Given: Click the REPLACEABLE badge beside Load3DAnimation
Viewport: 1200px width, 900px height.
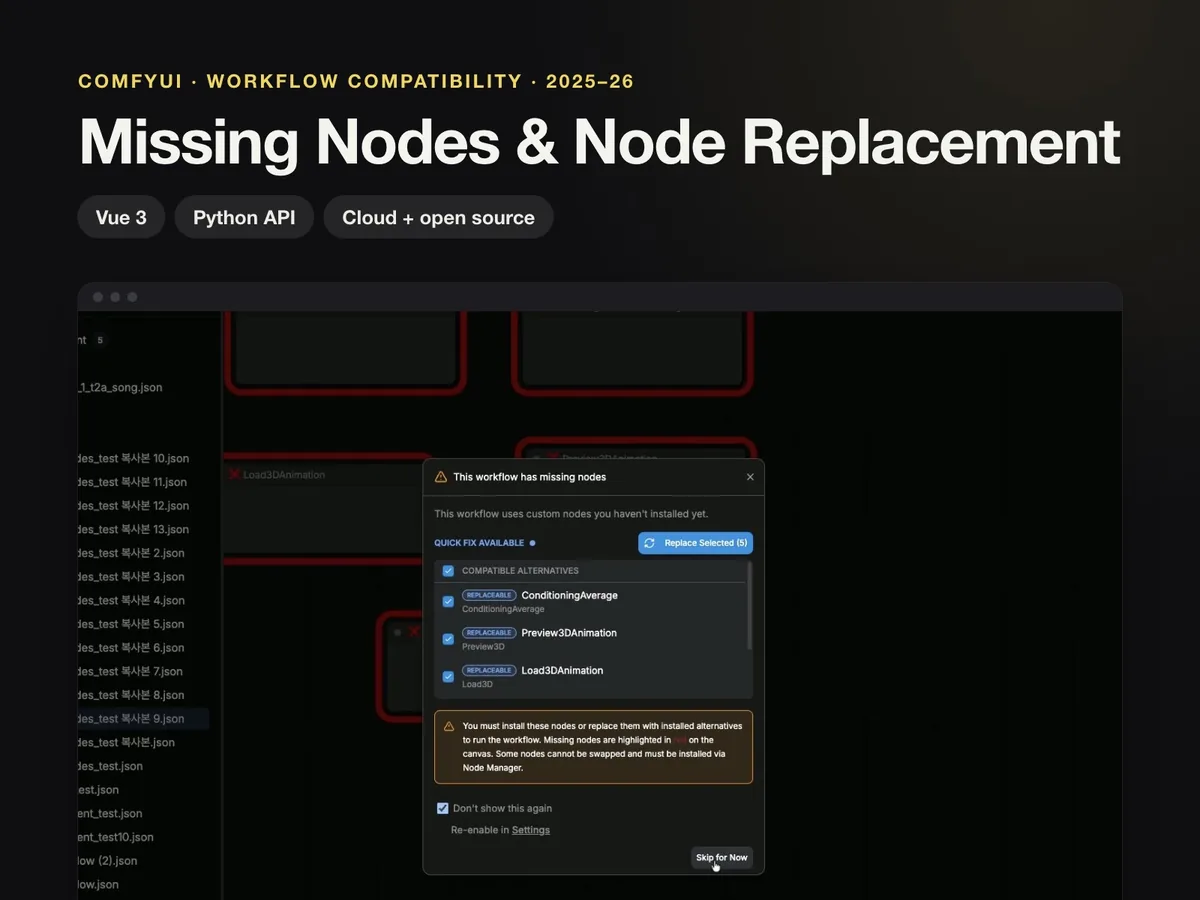Looking at the screenshot, I should 489,671.
